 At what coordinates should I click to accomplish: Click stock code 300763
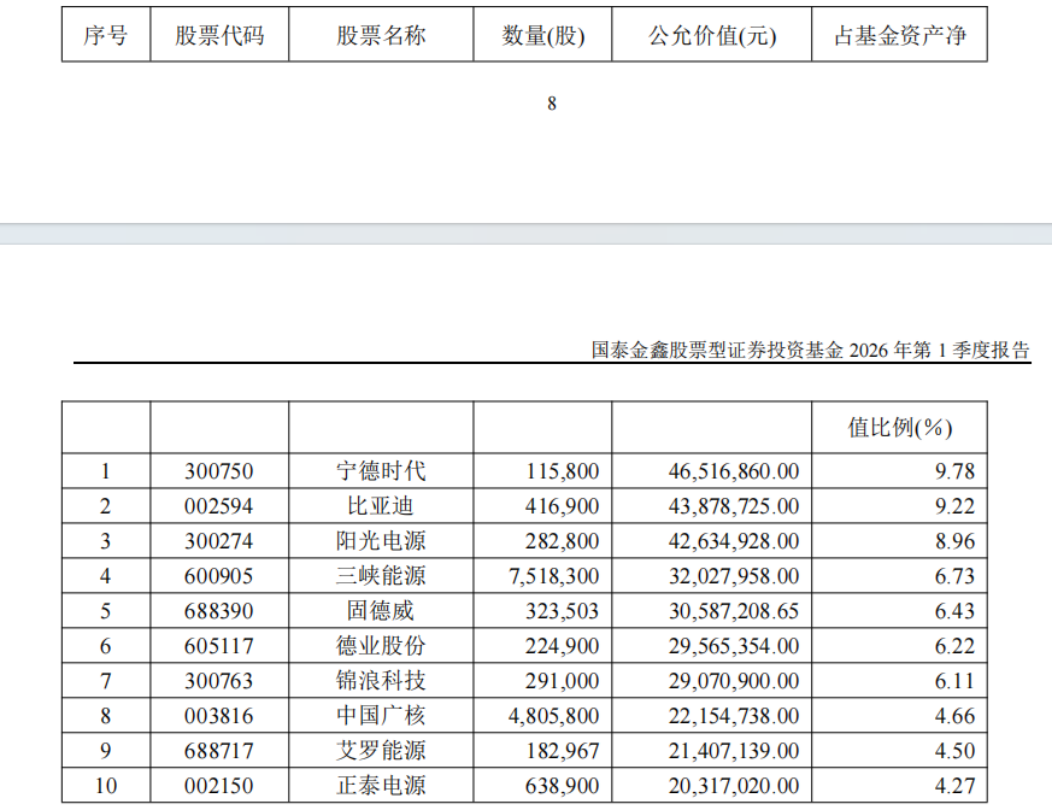[x=219, y=680]
